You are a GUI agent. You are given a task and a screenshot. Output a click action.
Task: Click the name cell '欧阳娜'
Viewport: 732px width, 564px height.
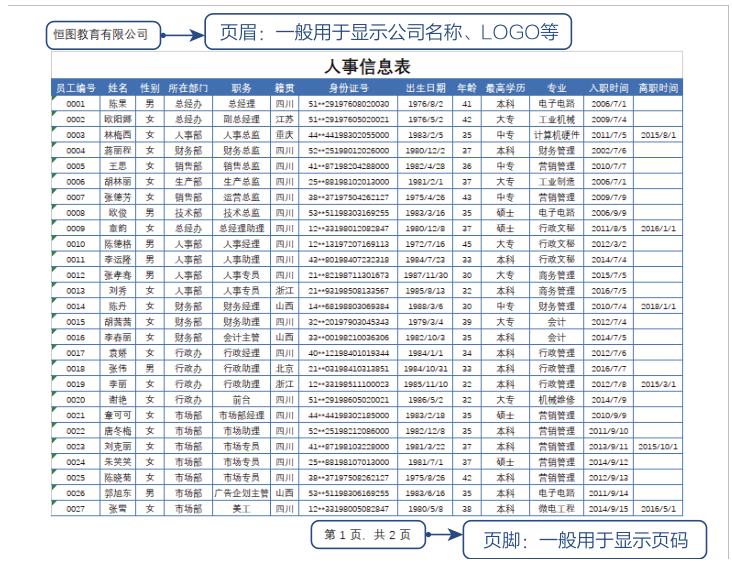click(118, 120)
